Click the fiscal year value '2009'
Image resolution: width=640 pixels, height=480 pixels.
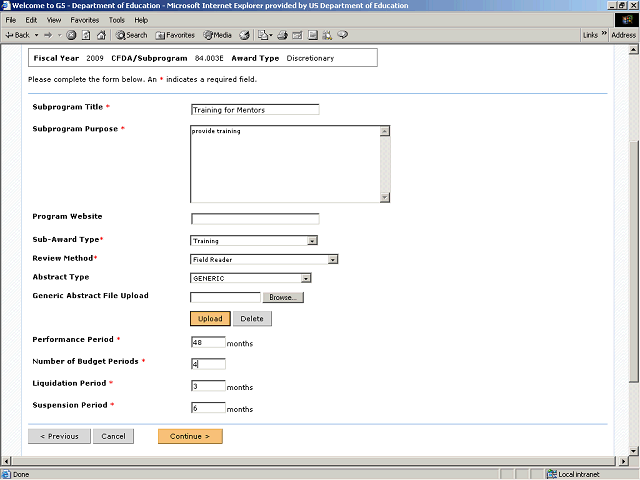[95, 58]
